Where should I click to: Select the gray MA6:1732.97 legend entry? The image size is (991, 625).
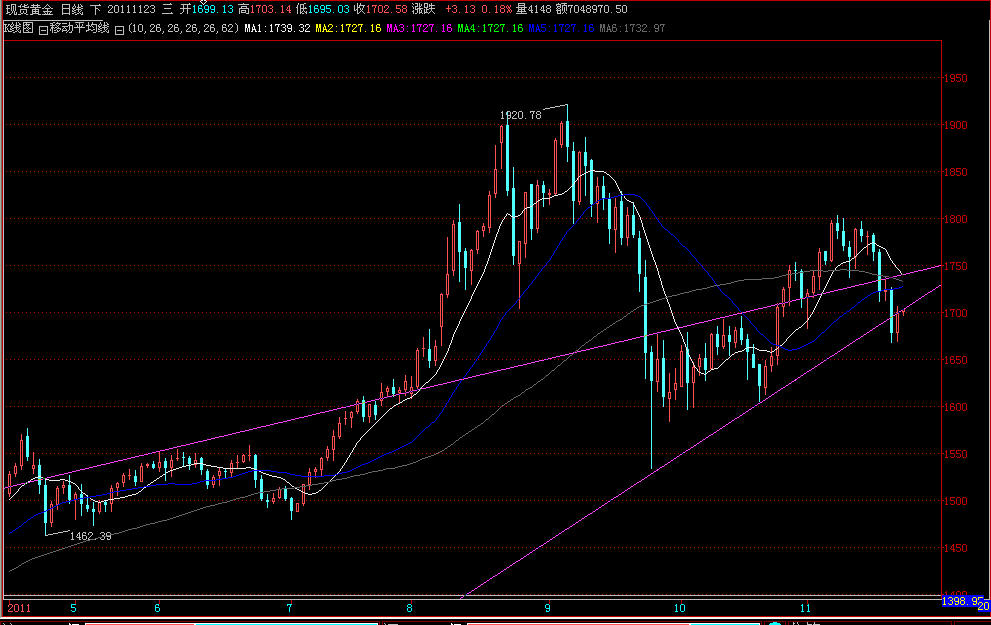point(632,28)
